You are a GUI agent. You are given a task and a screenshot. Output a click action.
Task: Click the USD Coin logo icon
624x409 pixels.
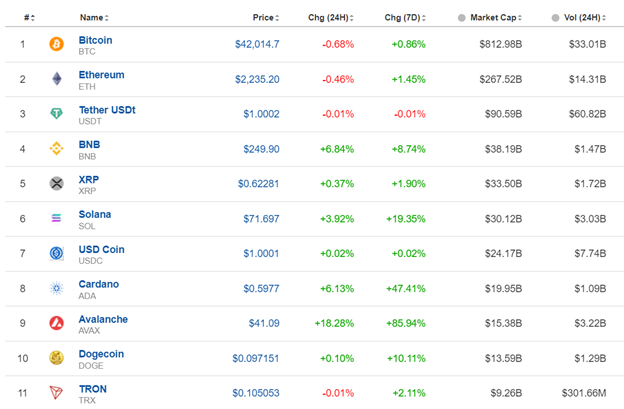pos(56,253)
